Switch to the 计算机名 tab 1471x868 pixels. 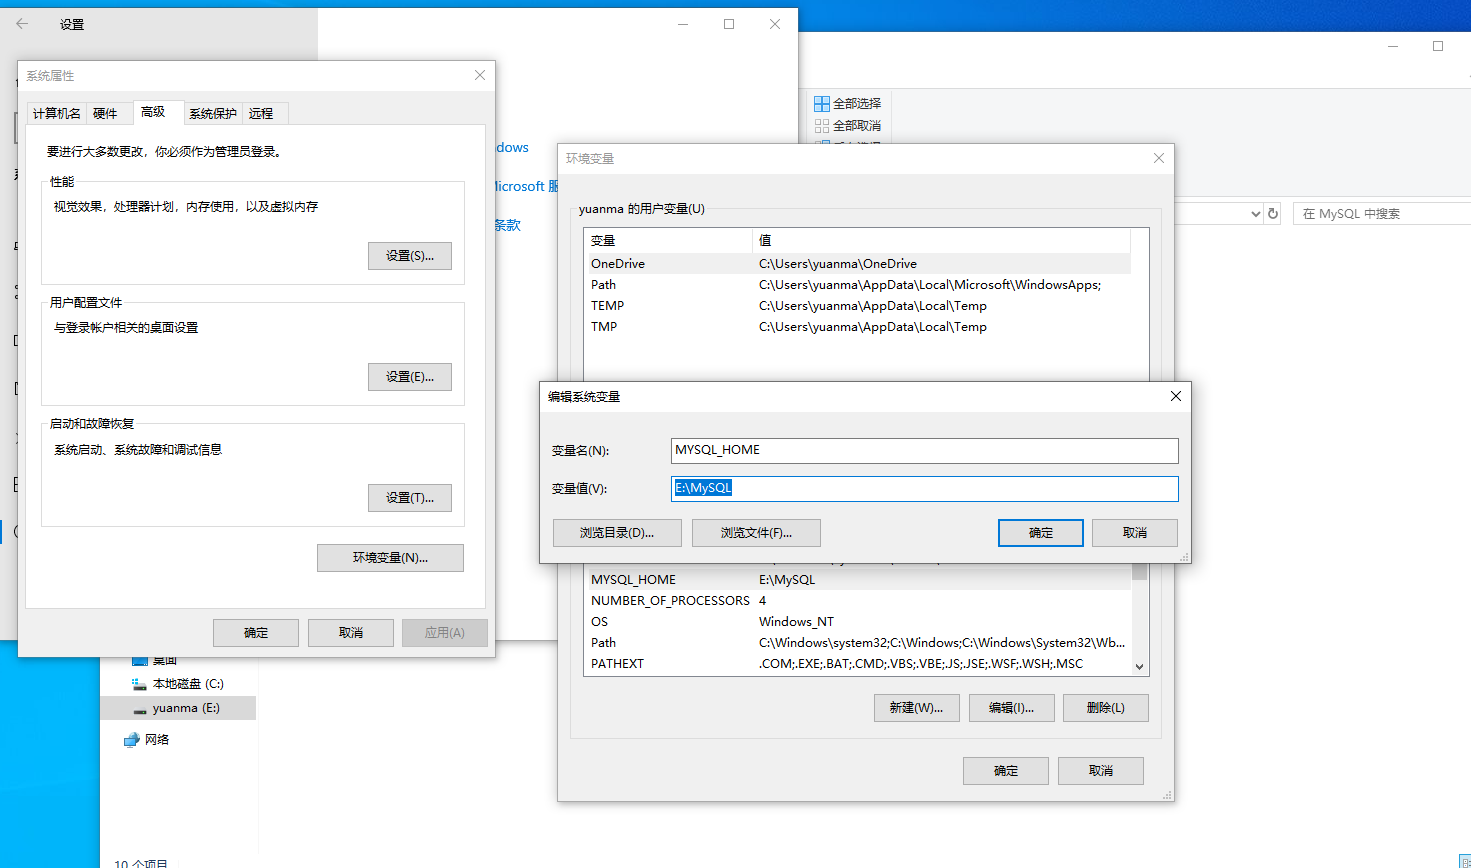(x=57, y=114)
